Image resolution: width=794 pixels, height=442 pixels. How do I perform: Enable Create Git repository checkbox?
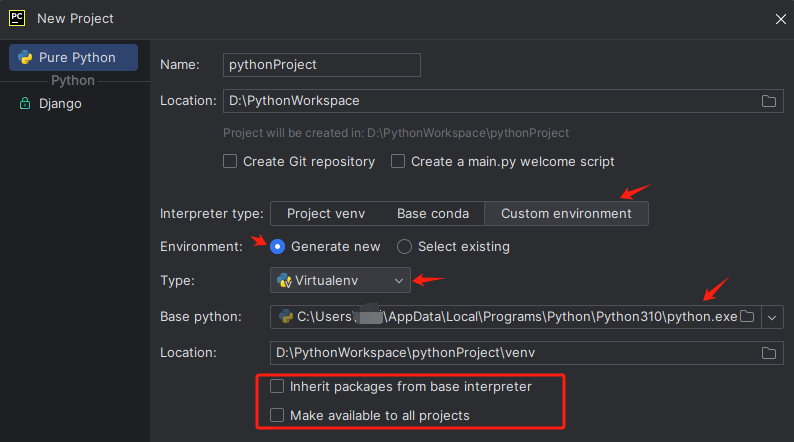tap(230, 162)
